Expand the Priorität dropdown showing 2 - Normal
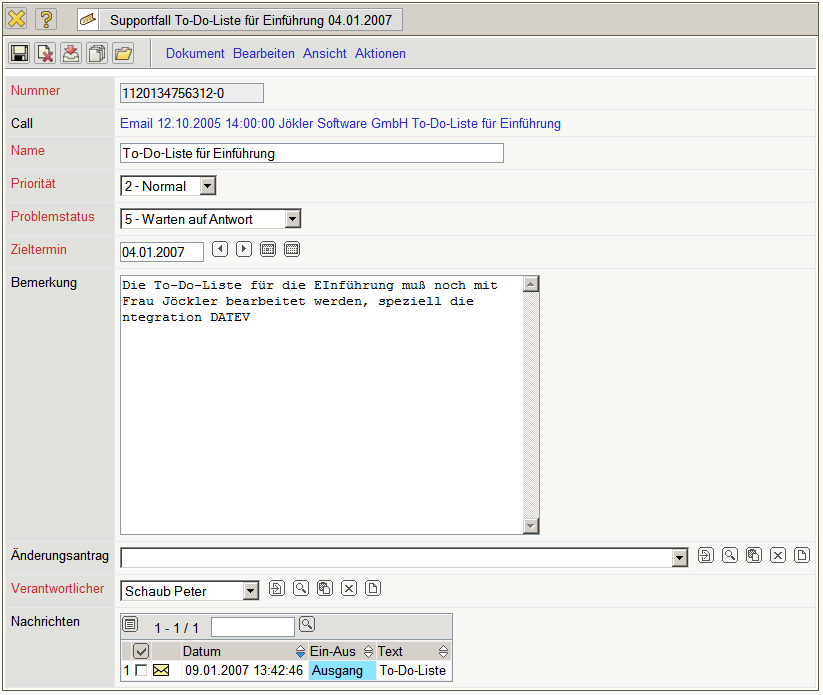The width and height of the screenshot is (823, 695). (x=207, y=186)
